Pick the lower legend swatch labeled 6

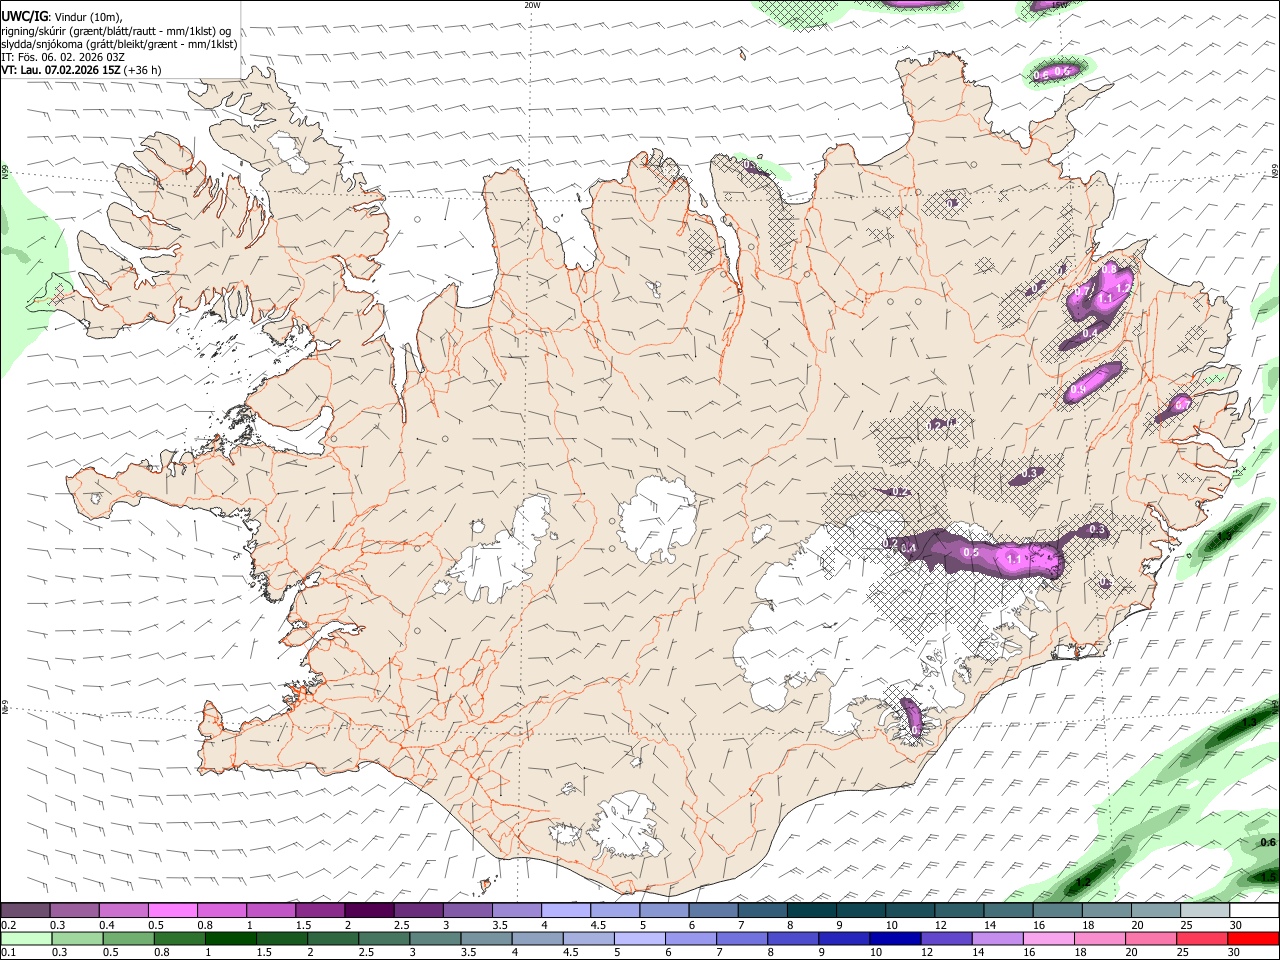691,938
